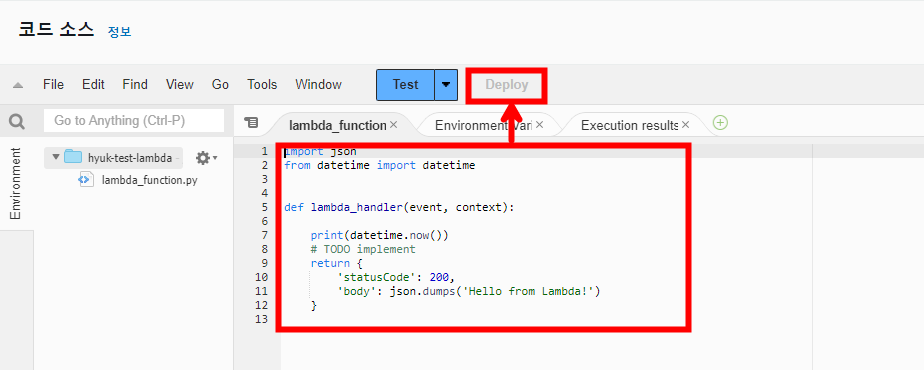Viewport: 924px width, 370px height.
Task: Click the Test button
Action: [405, 85]
